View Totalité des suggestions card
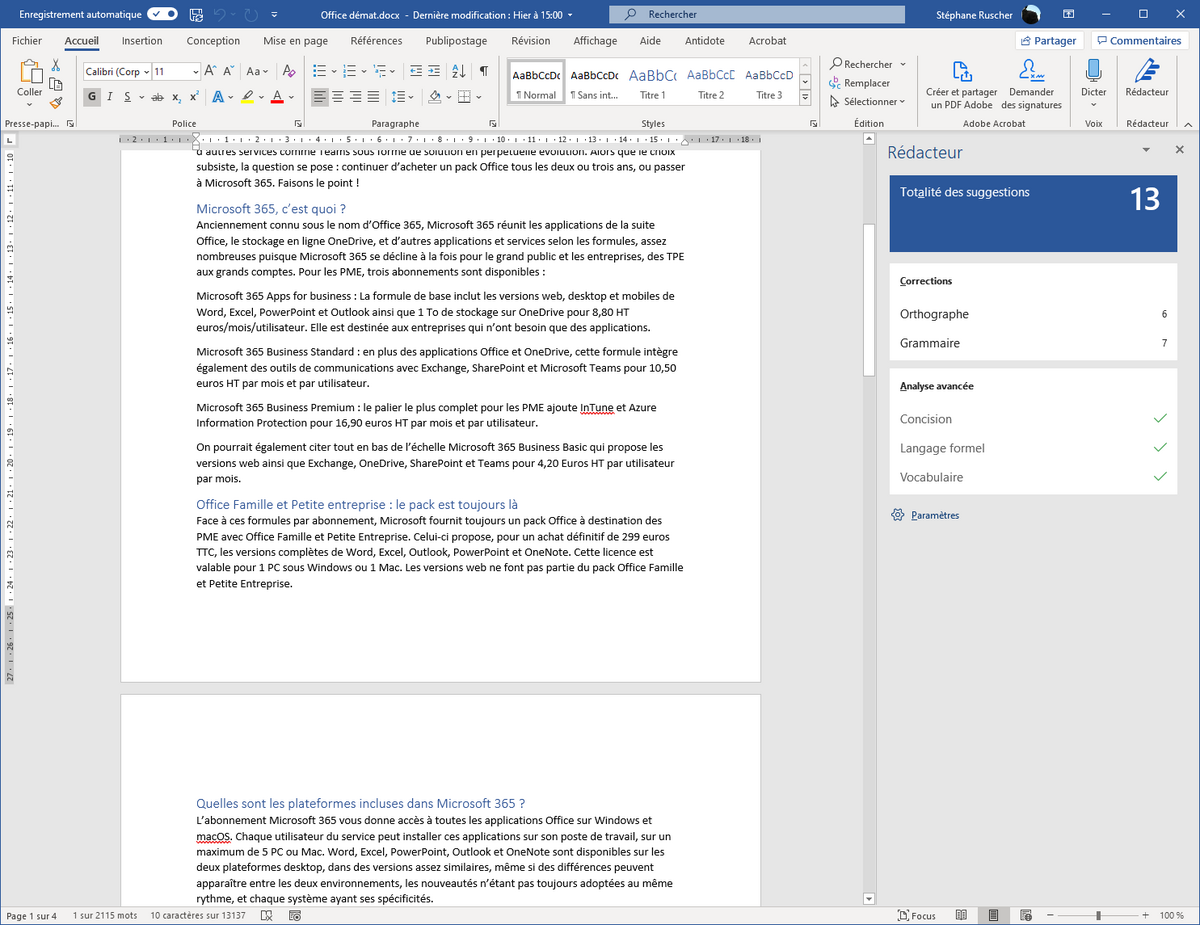This screenshot has height=925, width=1200. tap(1033, 213)
